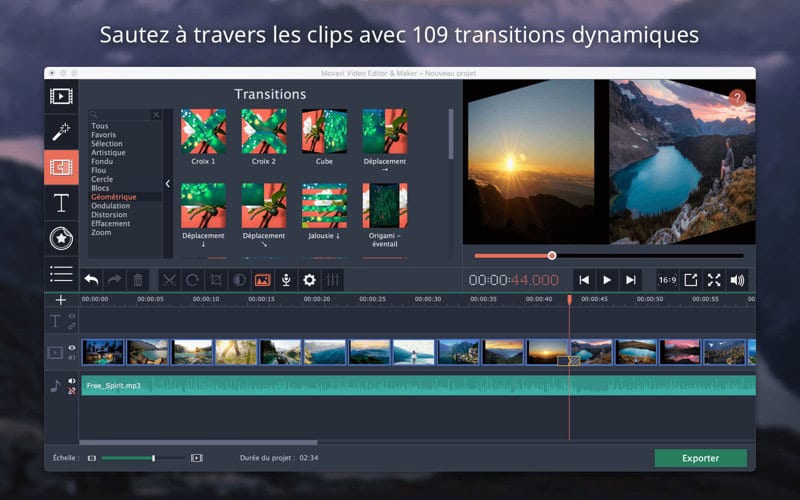Select the Favoris category
The height and width of the screenshot is (500, 800).
pyautogui.click(x=104, y=135)
